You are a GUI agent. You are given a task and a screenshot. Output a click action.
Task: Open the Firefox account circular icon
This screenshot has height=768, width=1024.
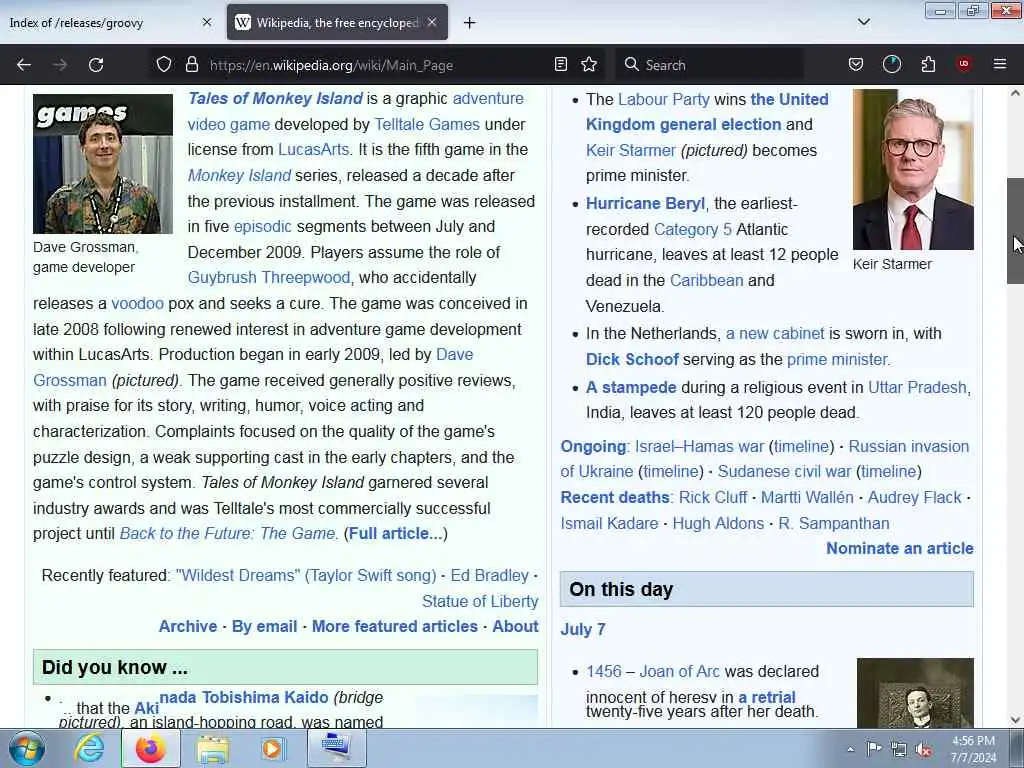click(x=891, y=65)
